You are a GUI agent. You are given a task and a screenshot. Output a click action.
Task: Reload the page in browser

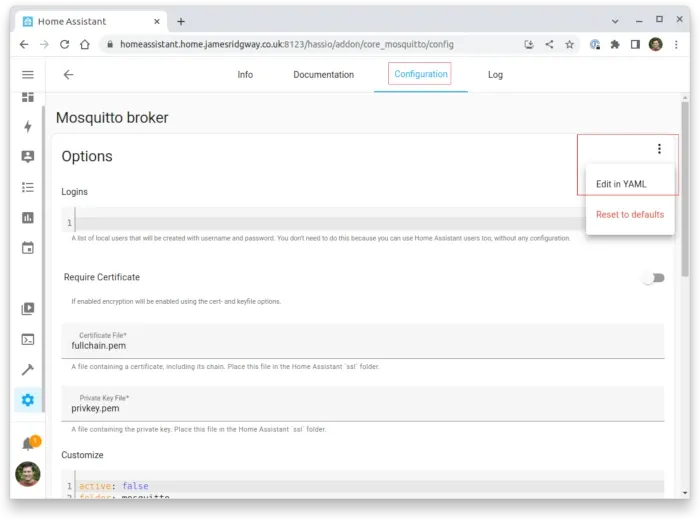[x=64, y=44]
